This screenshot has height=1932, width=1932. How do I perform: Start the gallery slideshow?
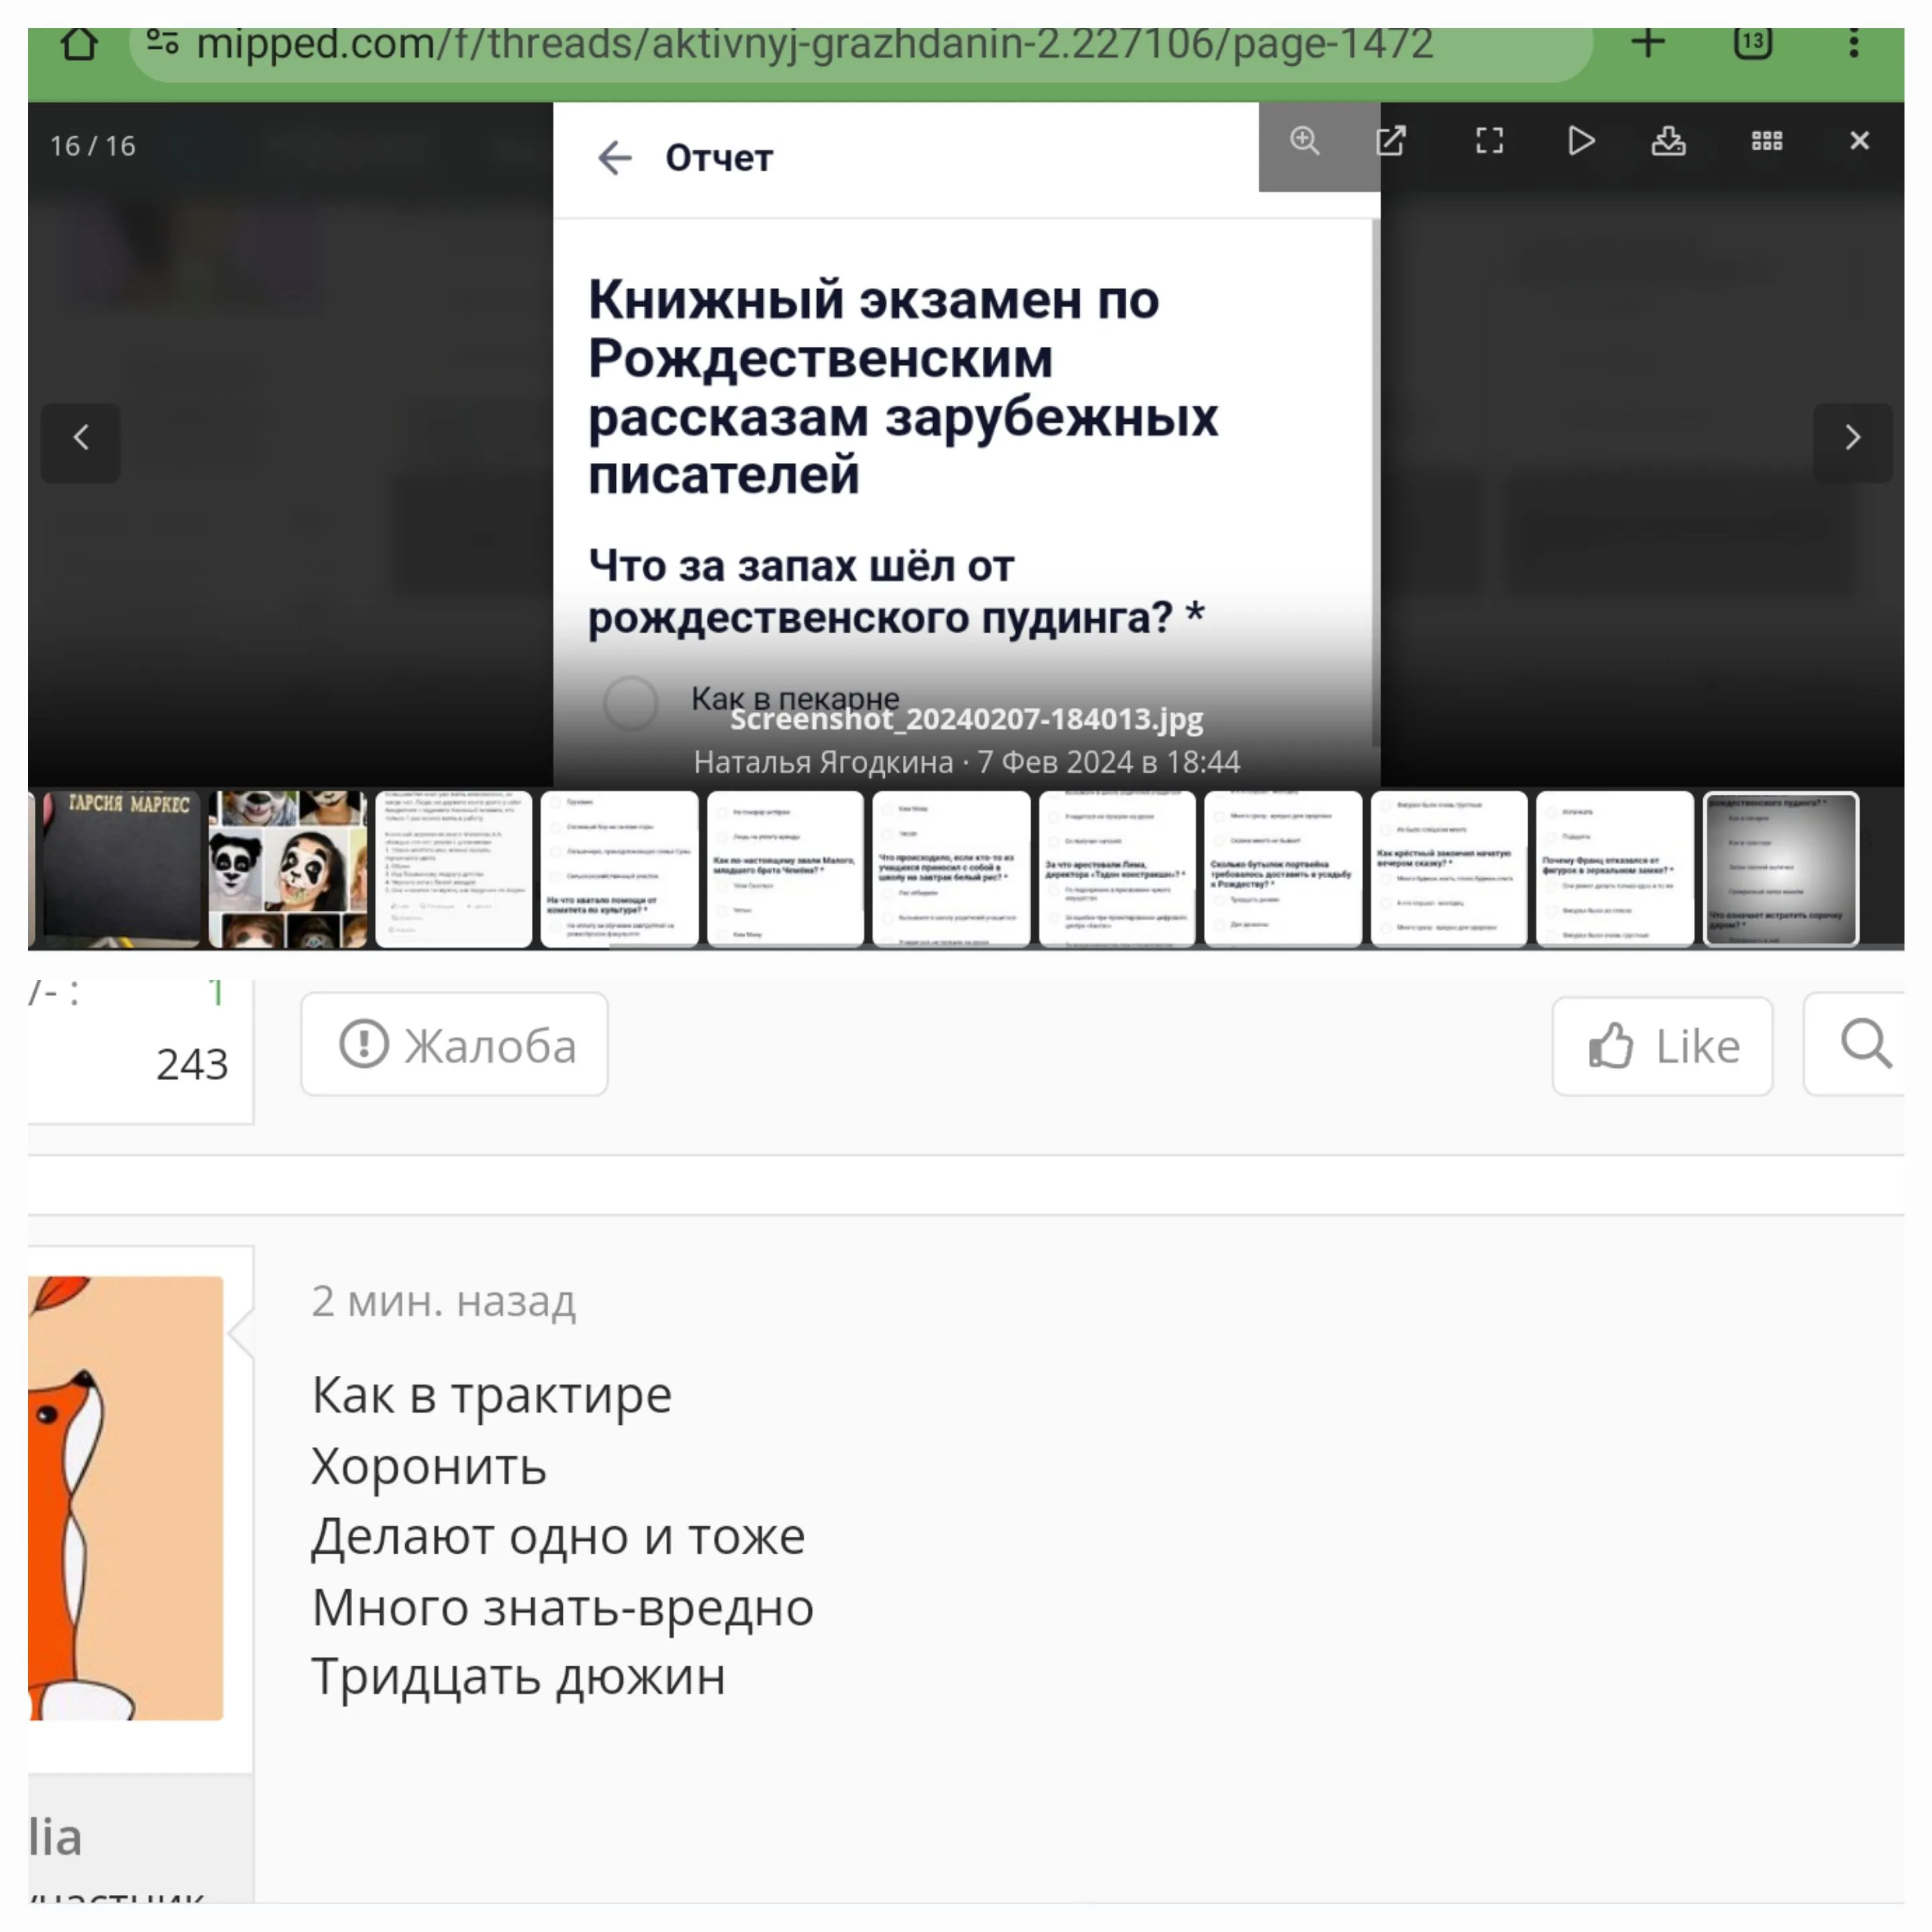coord(1580,141)
